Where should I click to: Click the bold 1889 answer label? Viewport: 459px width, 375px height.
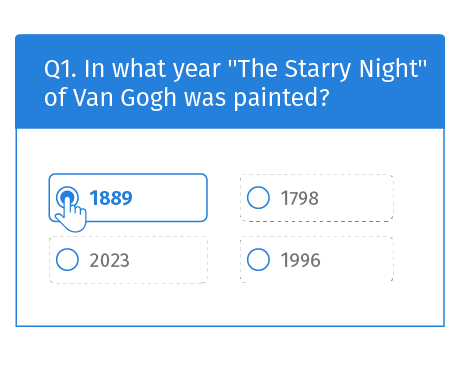tap(111, 198)
